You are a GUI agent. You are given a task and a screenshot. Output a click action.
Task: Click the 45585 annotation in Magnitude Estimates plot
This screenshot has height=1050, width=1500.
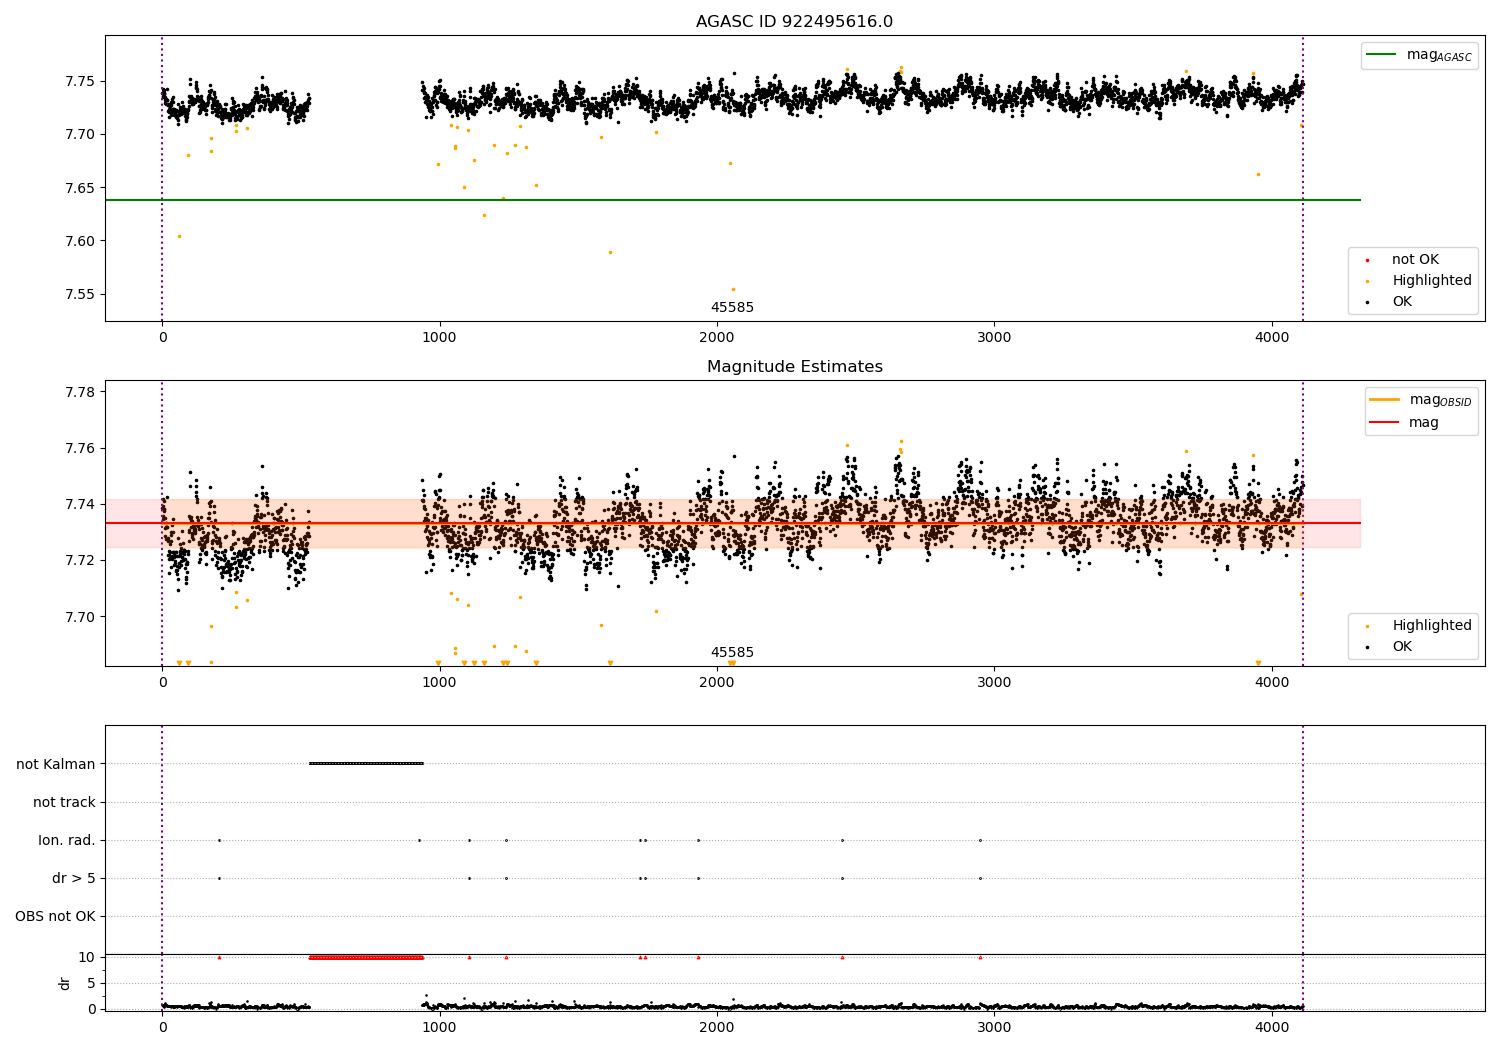pyautogui.click(x=732, y=653)
